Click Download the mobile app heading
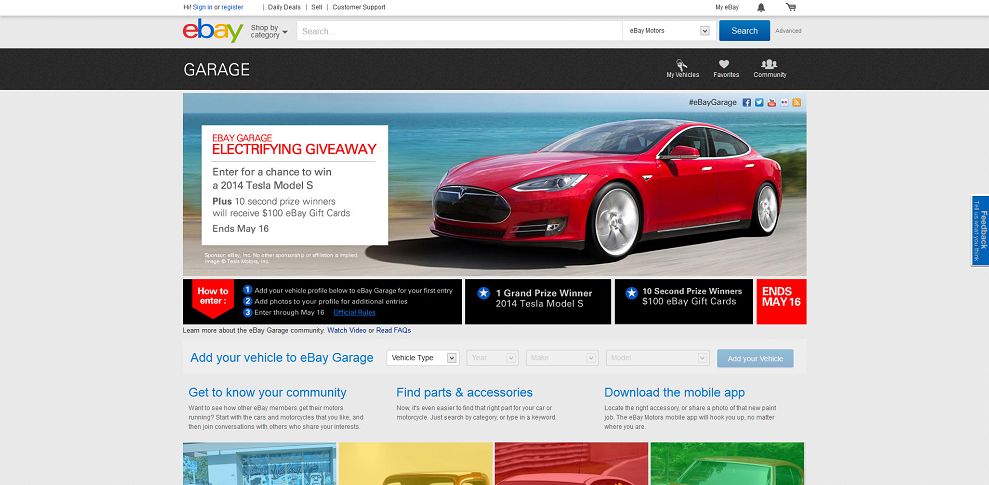The height and width of the screenshot is (485, 989). click(674, 392)
